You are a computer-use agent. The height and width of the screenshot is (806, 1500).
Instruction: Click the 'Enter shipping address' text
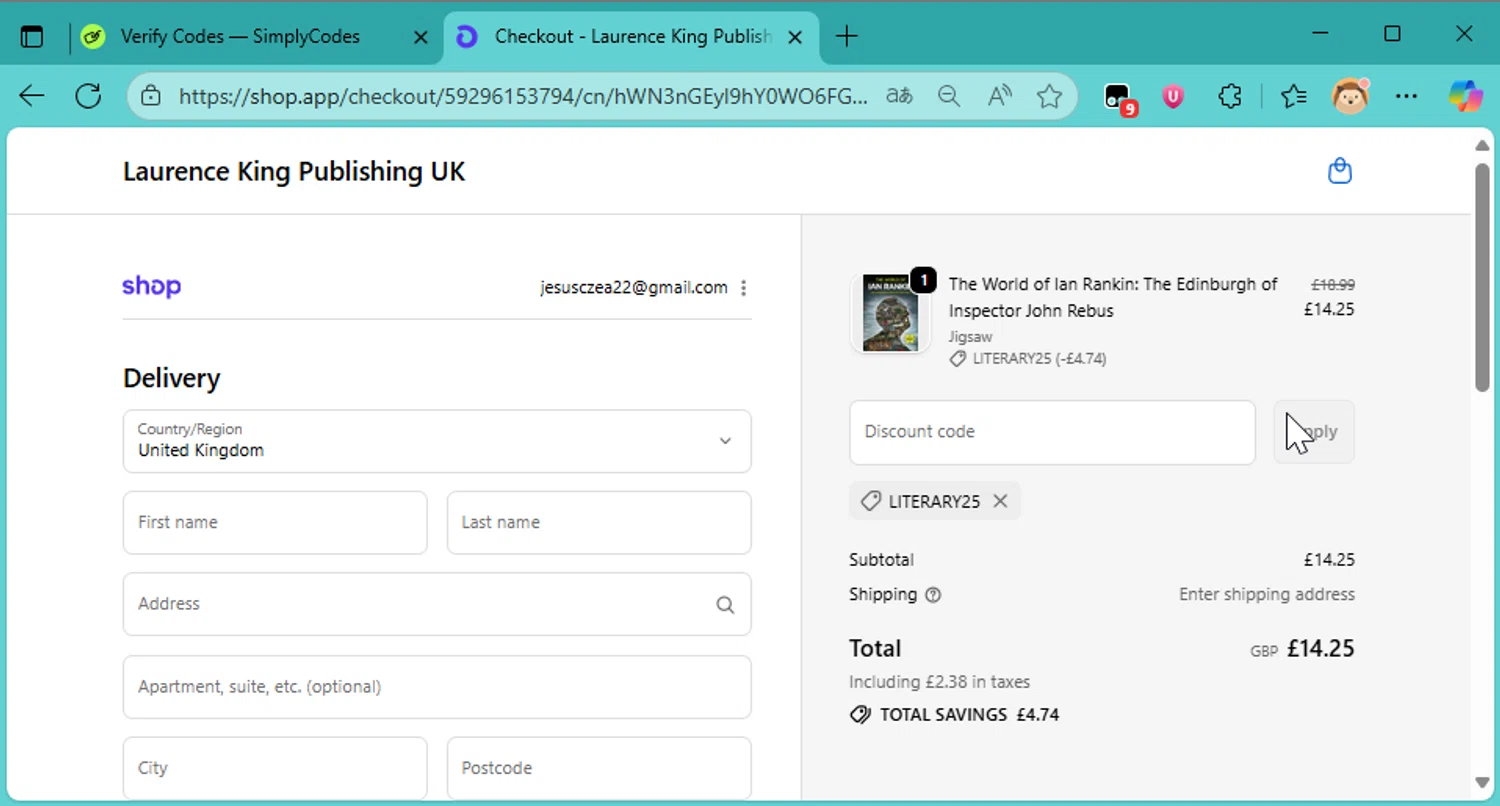click(x=1267, y=594)
